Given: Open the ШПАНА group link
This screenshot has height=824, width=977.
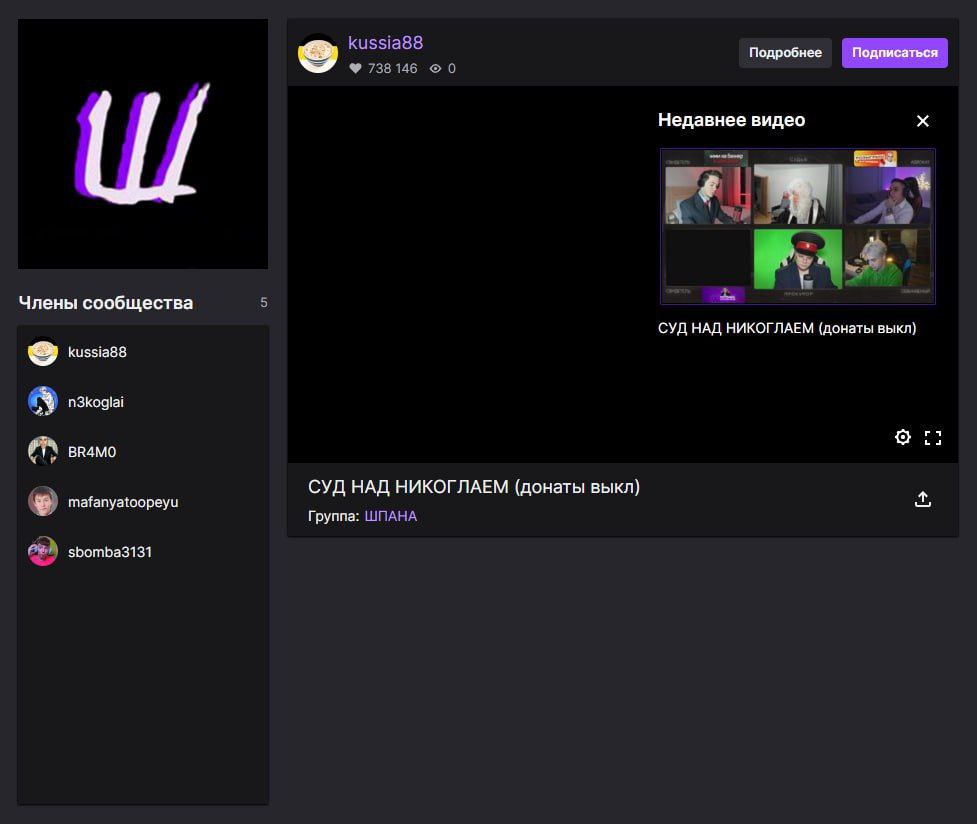Looking at the screenshot, I should (x=390, y=516).
